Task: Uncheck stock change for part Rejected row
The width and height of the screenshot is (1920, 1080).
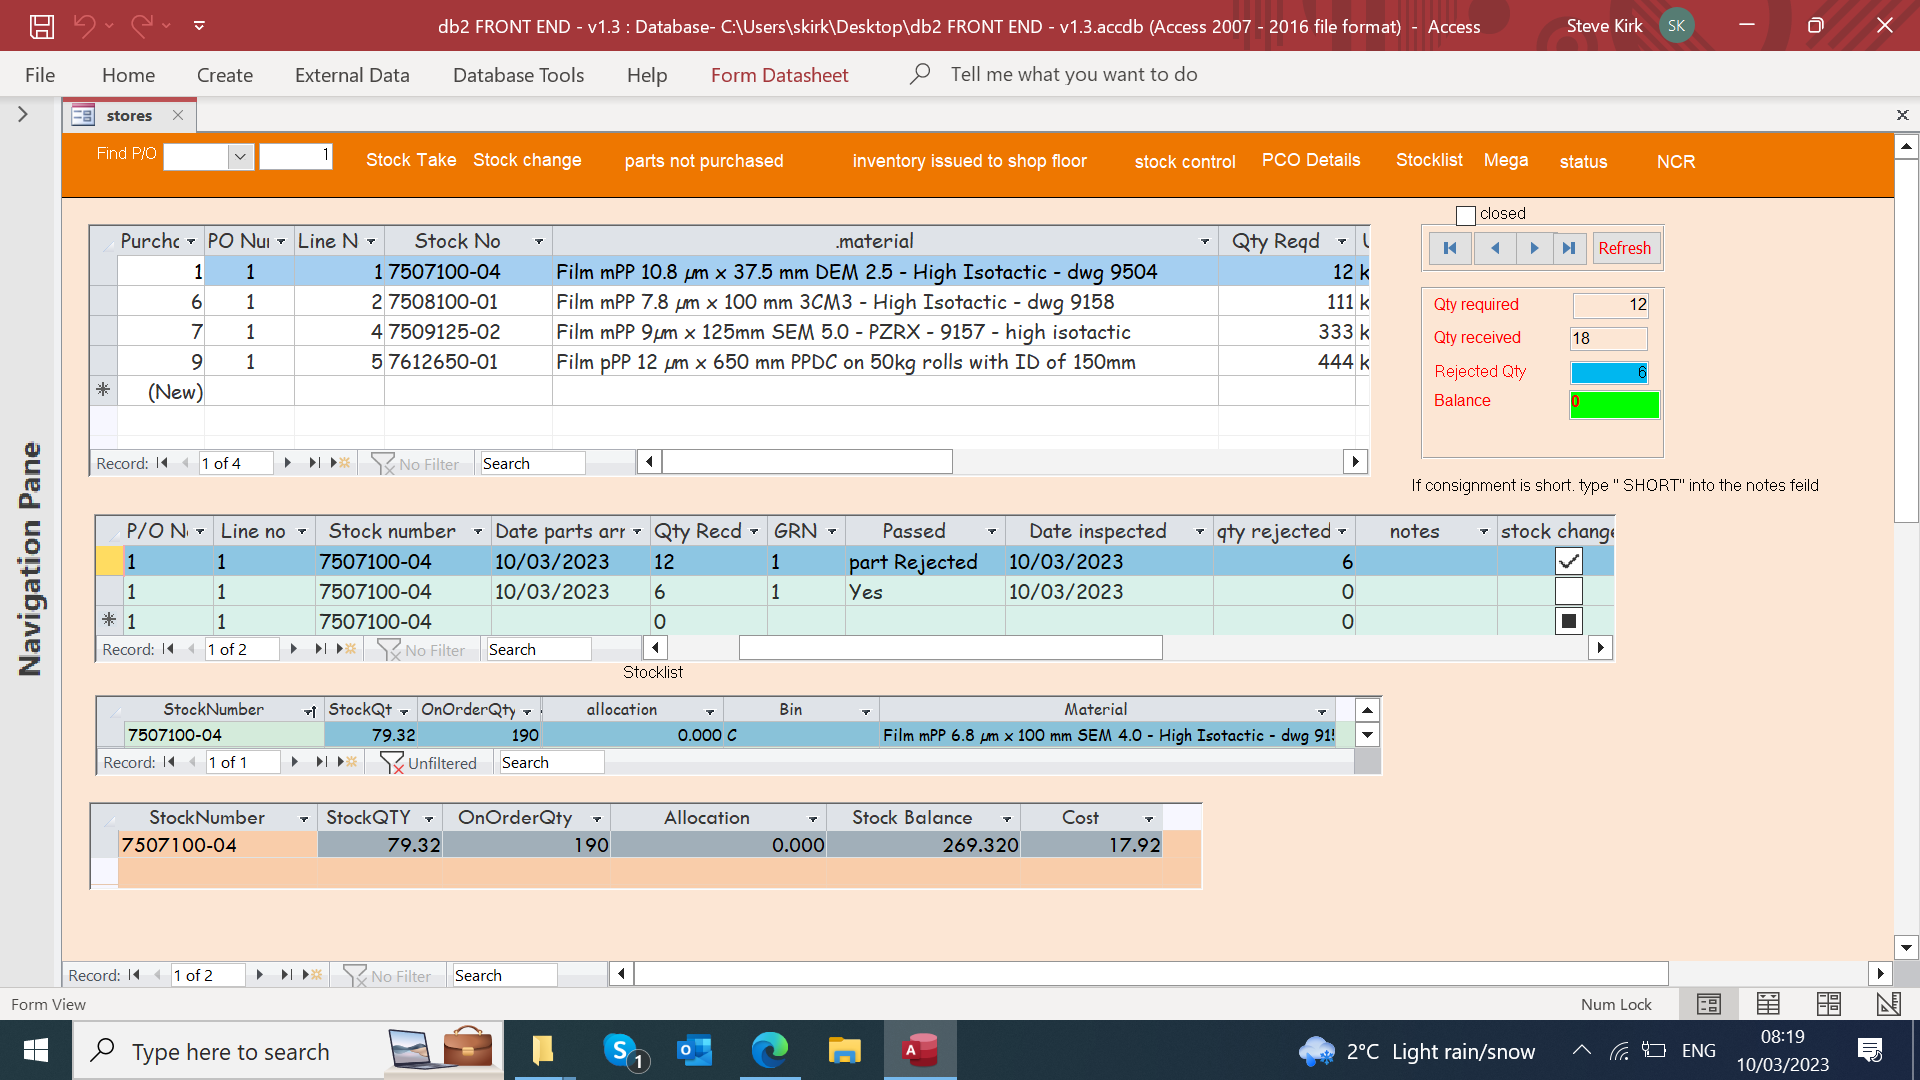Action: [x=1568, y=562]
